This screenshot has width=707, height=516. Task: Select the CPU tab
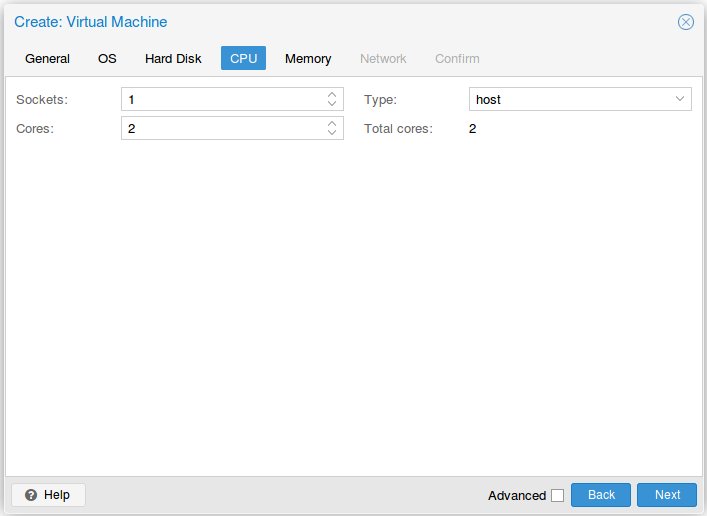coord(243,59)
